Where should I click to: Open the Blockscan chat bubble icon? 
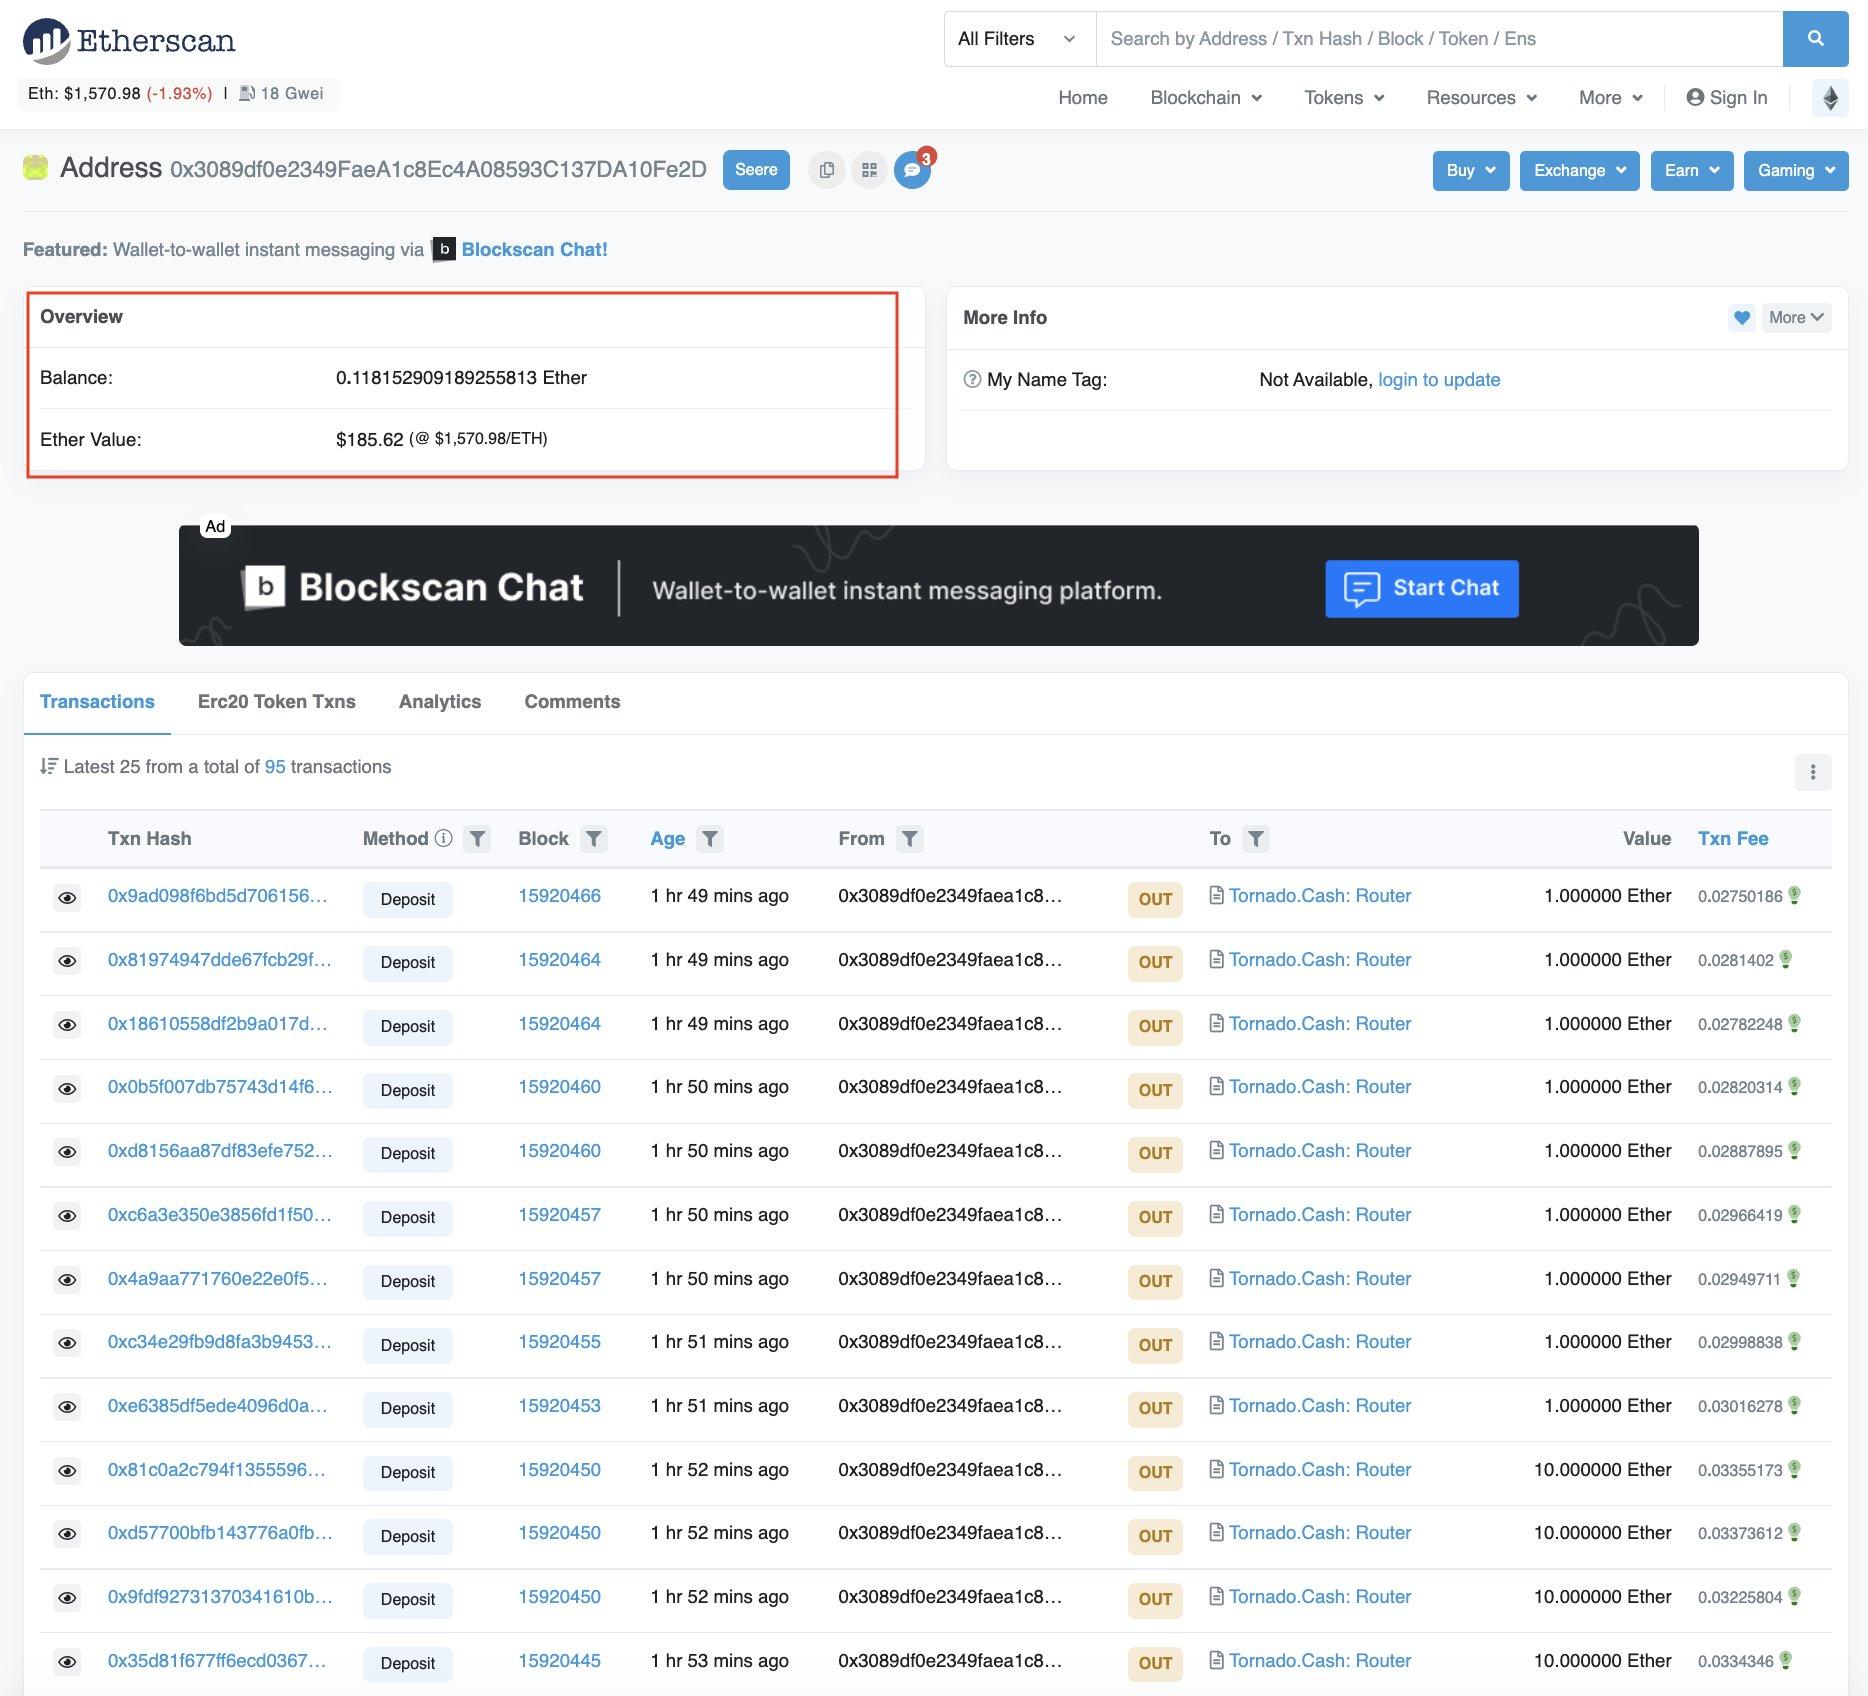point(912,170)
